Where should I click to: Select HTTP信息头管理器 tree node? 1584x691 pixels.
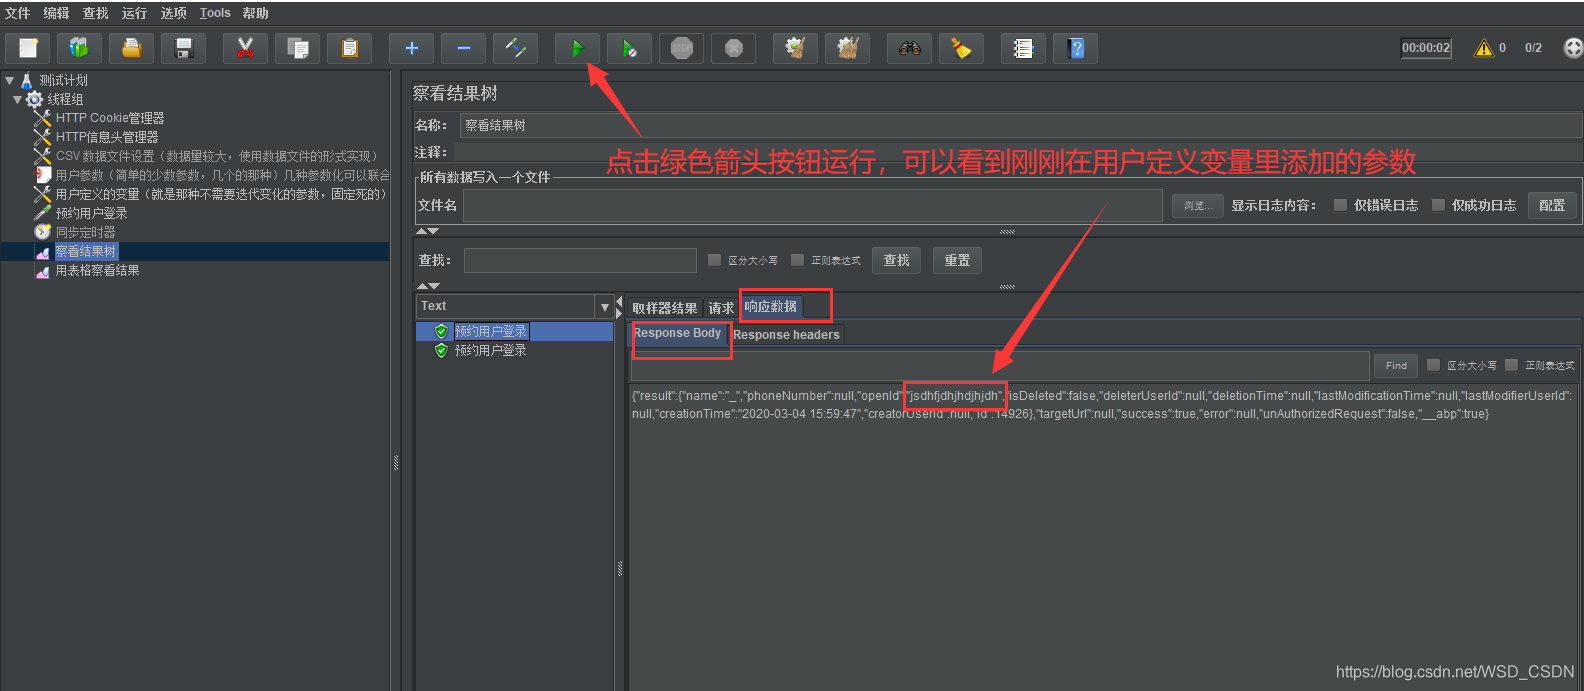point(106,137)
